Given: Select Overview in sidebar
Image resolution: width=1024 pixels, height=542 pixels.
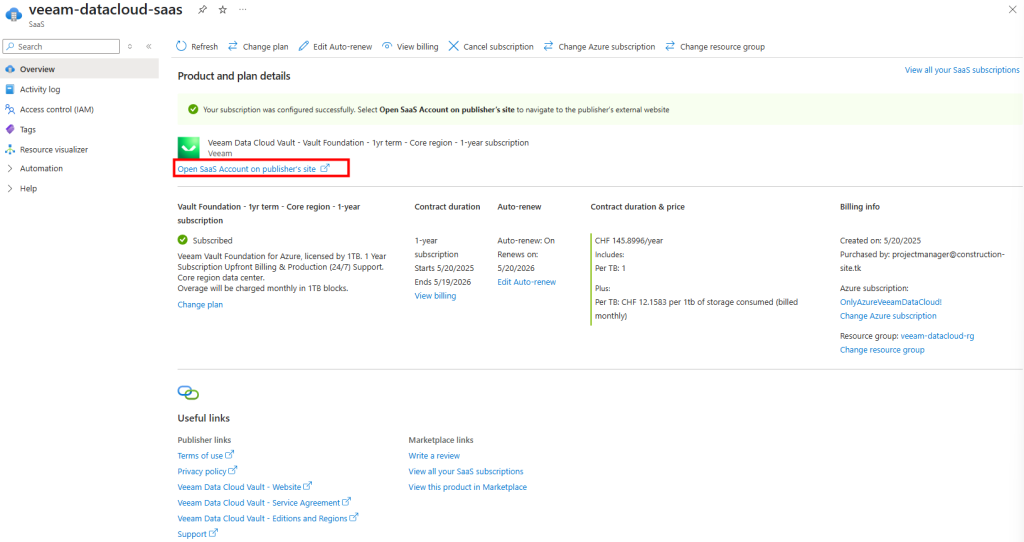Looking at the screenshot, I should point(79,69).
